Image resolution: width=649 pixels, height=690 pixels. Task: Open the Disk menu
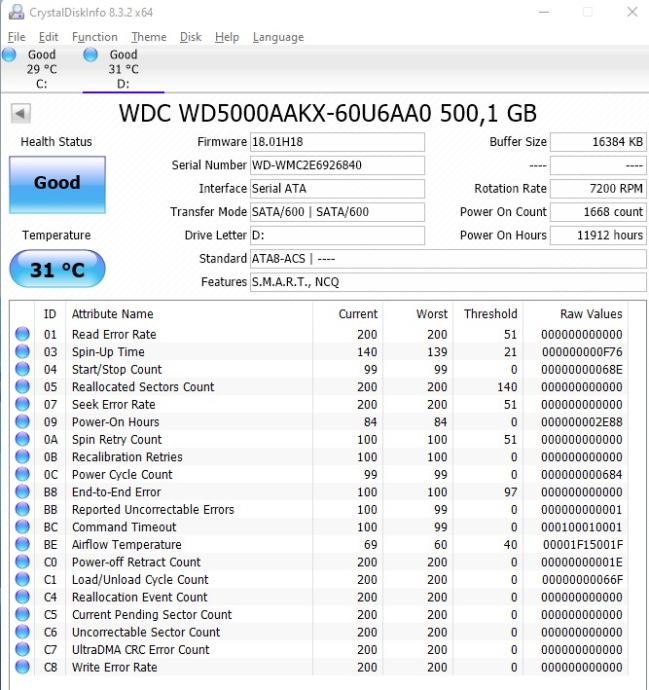point(191,37)
